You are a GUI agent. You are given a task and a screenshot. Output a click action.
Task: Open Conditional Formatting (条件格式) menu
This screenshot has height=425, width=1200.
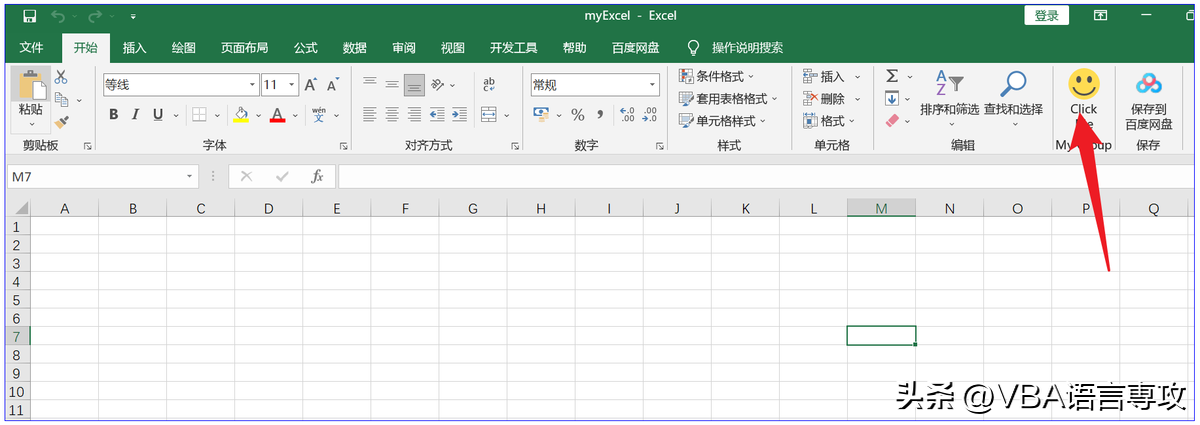(x=717, y=76)
